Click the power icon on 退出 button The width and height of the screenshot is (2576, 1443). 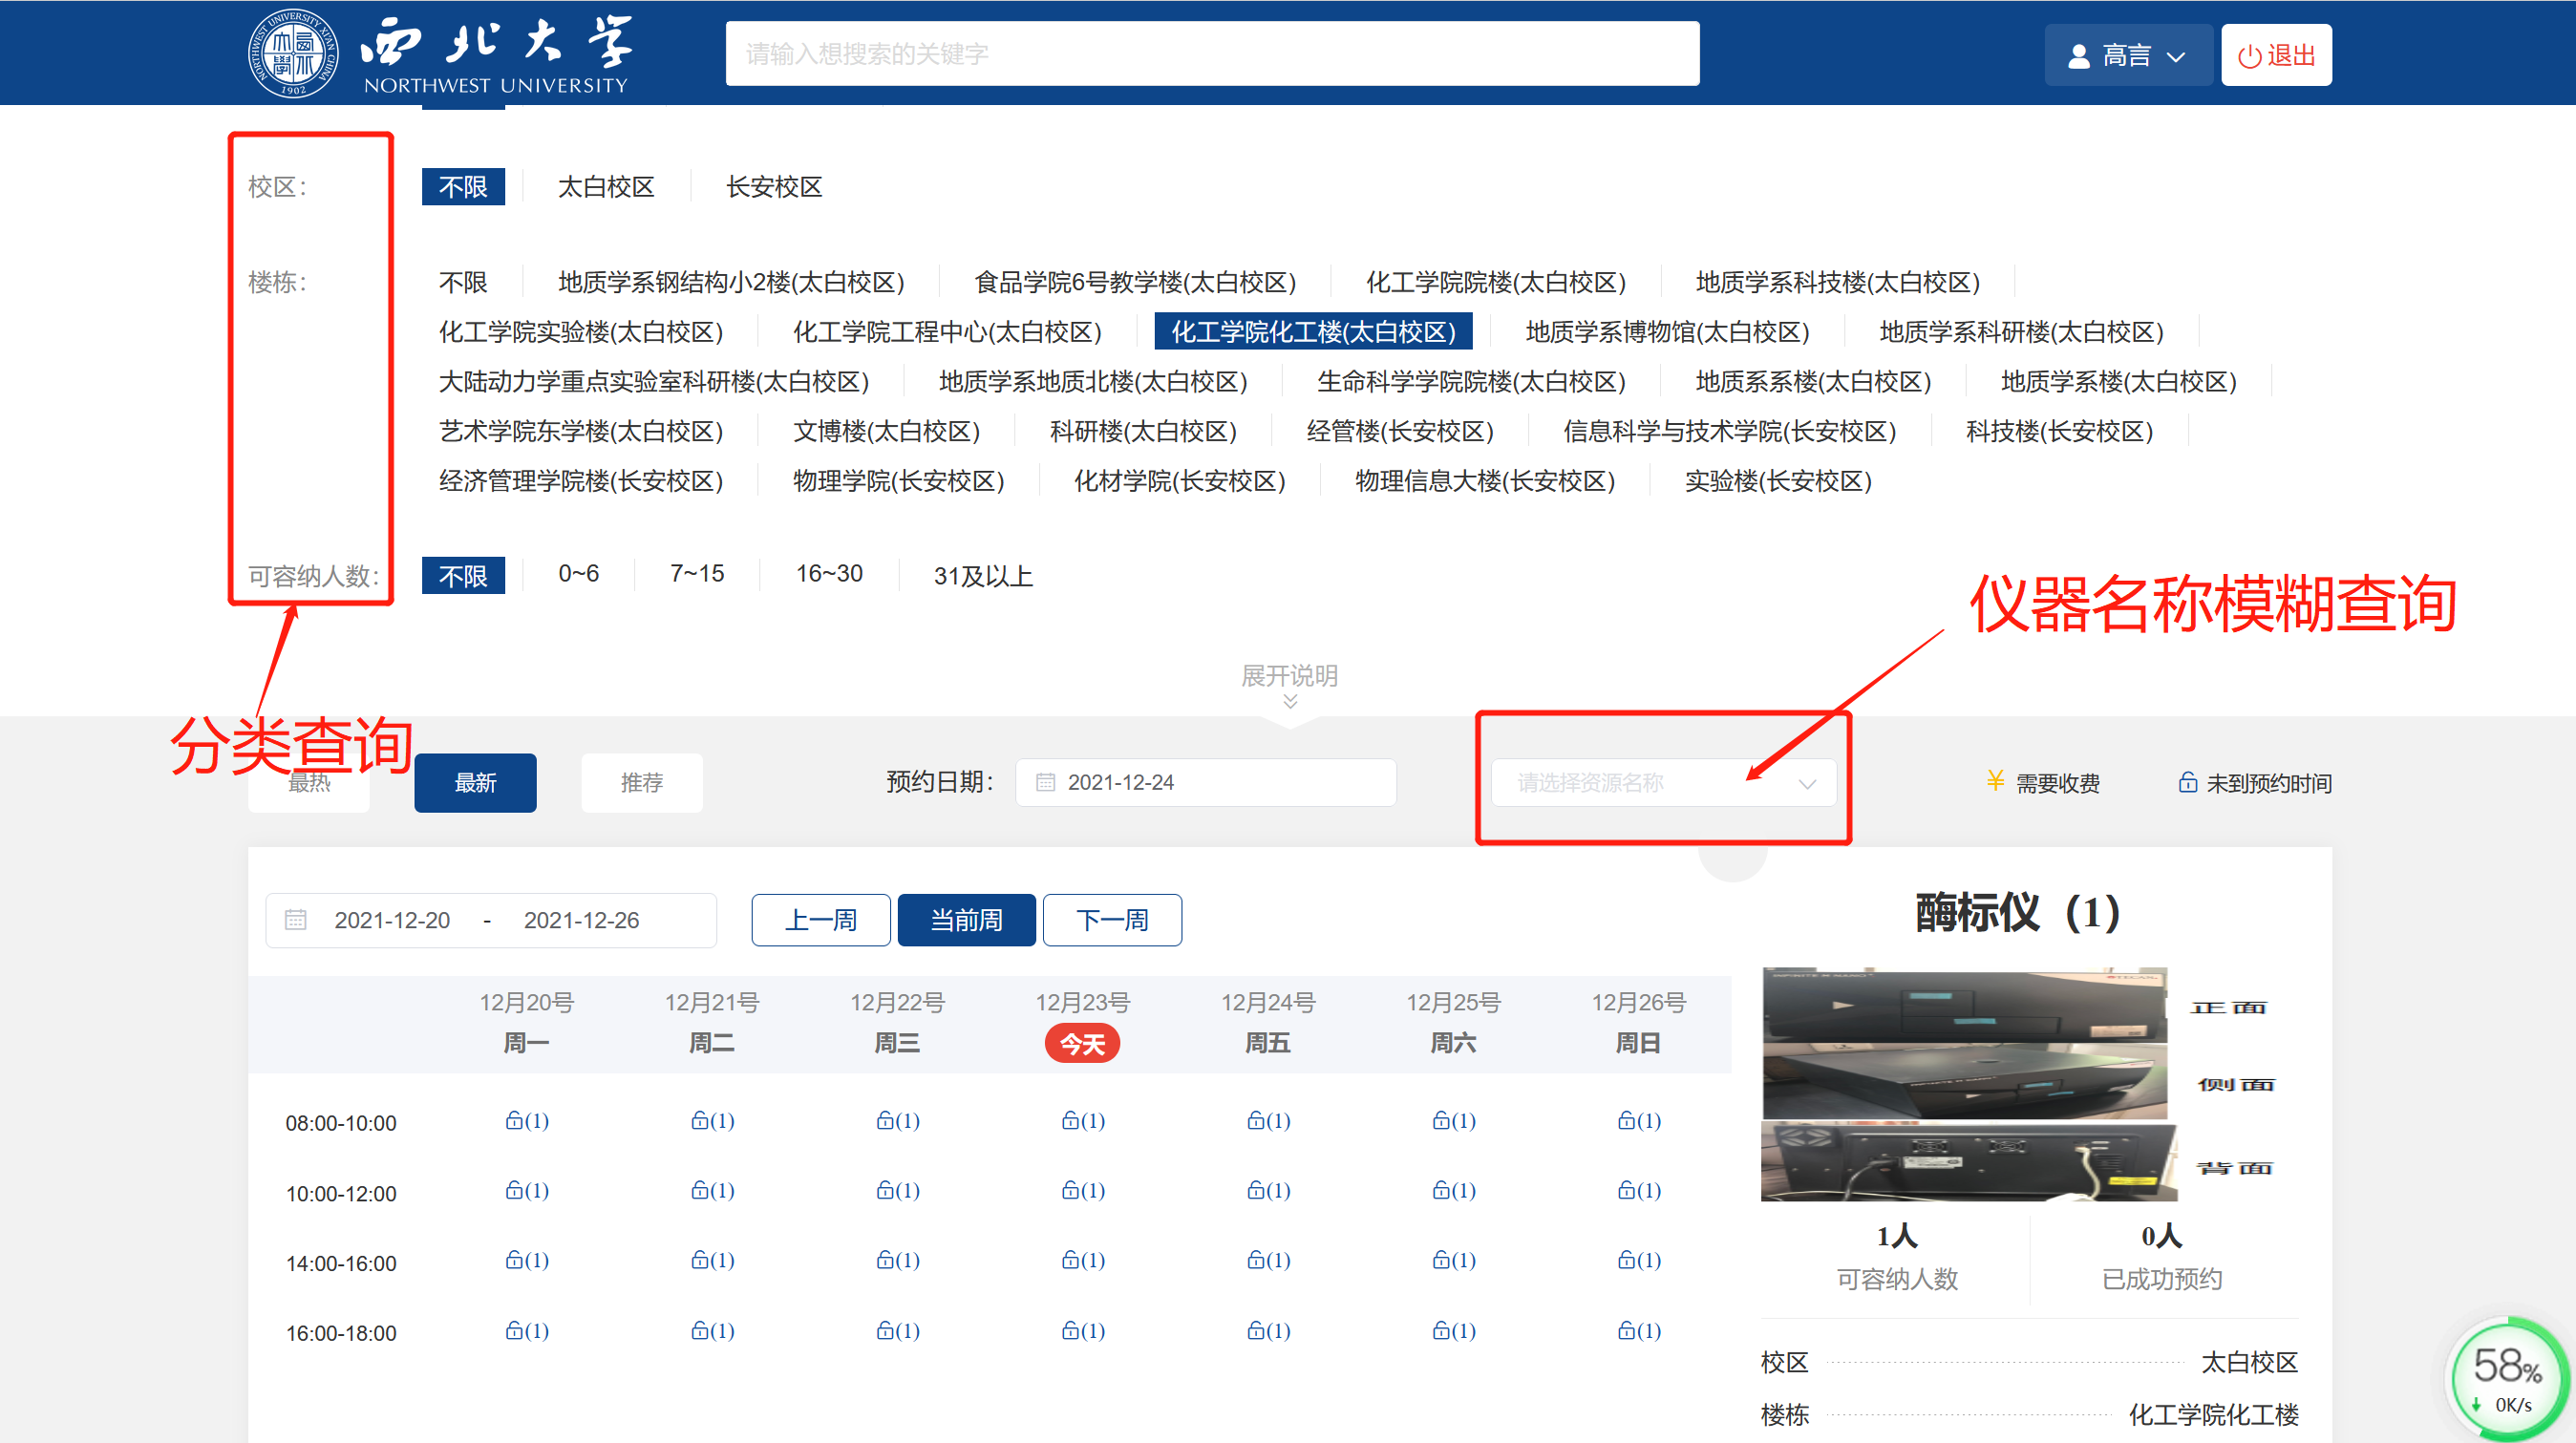pyautogui.click(x=2249, y=56)
